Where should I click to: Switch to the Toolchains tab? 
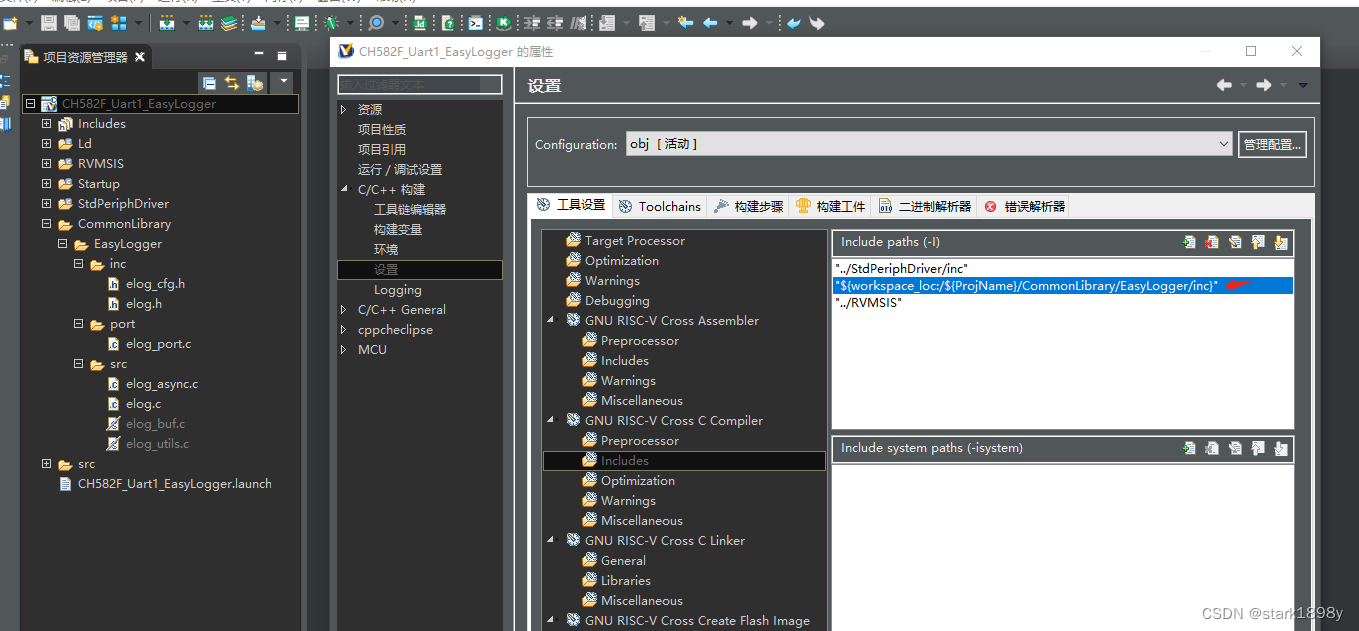658,206
